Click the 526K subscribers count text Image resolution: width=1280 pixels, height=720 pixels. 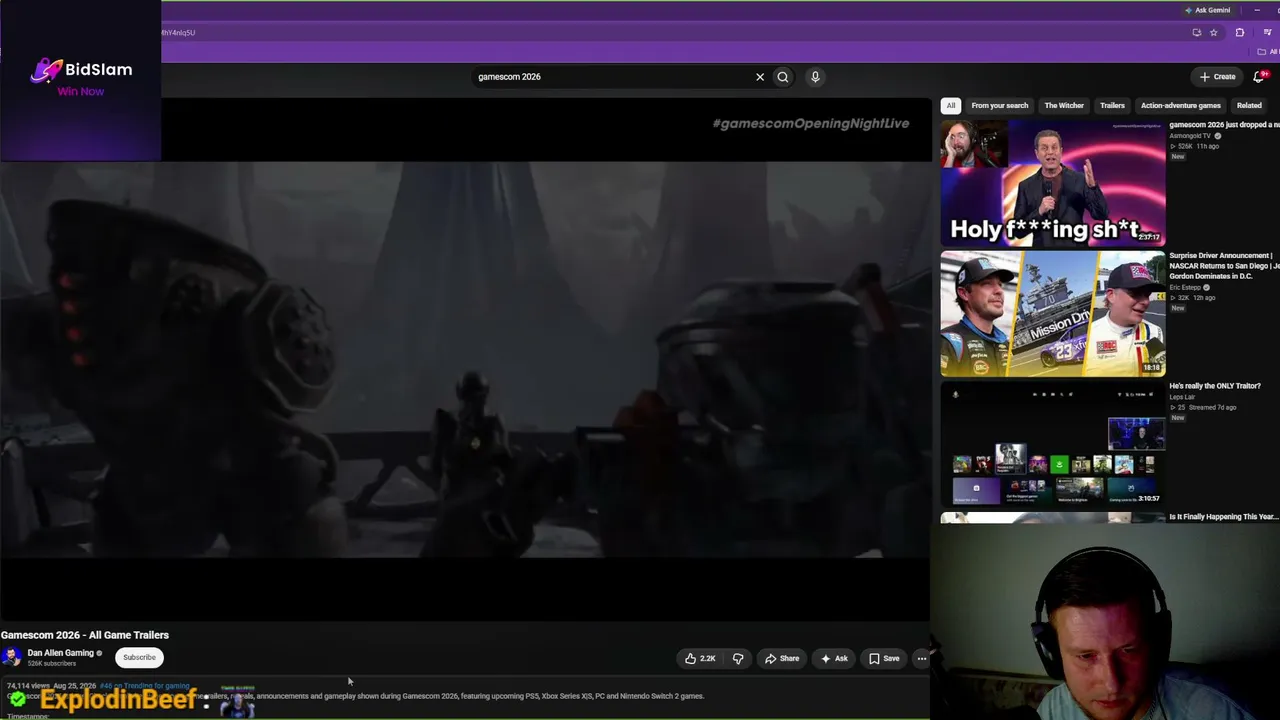tap(52, 664)
